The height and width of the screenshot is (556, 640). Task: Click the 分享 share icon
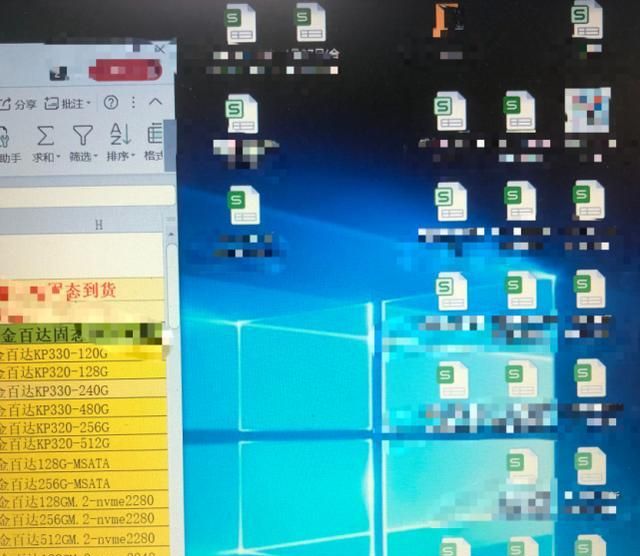(x=6, y=104)
